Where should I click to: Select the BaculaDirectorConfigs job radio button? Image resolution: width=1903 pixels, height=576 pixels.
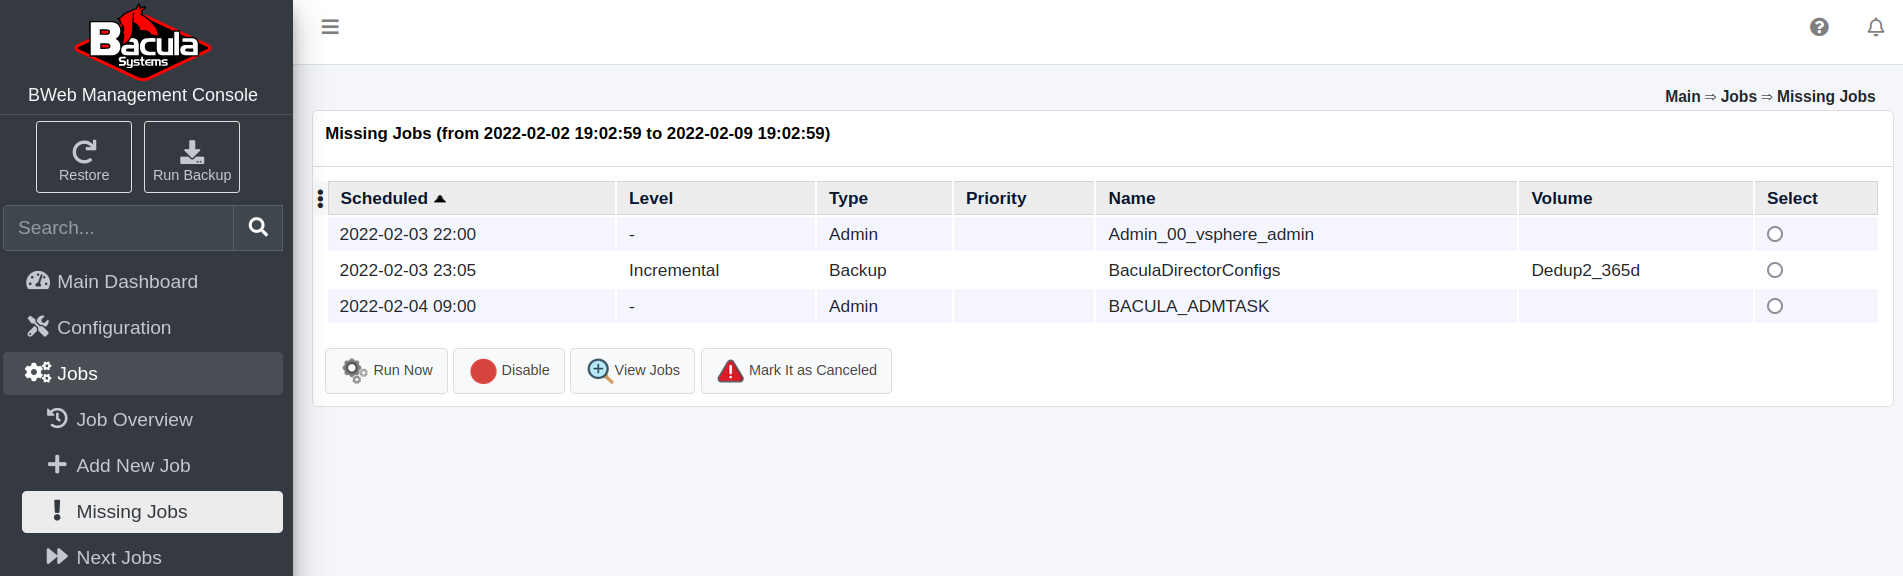[1775, 270]
